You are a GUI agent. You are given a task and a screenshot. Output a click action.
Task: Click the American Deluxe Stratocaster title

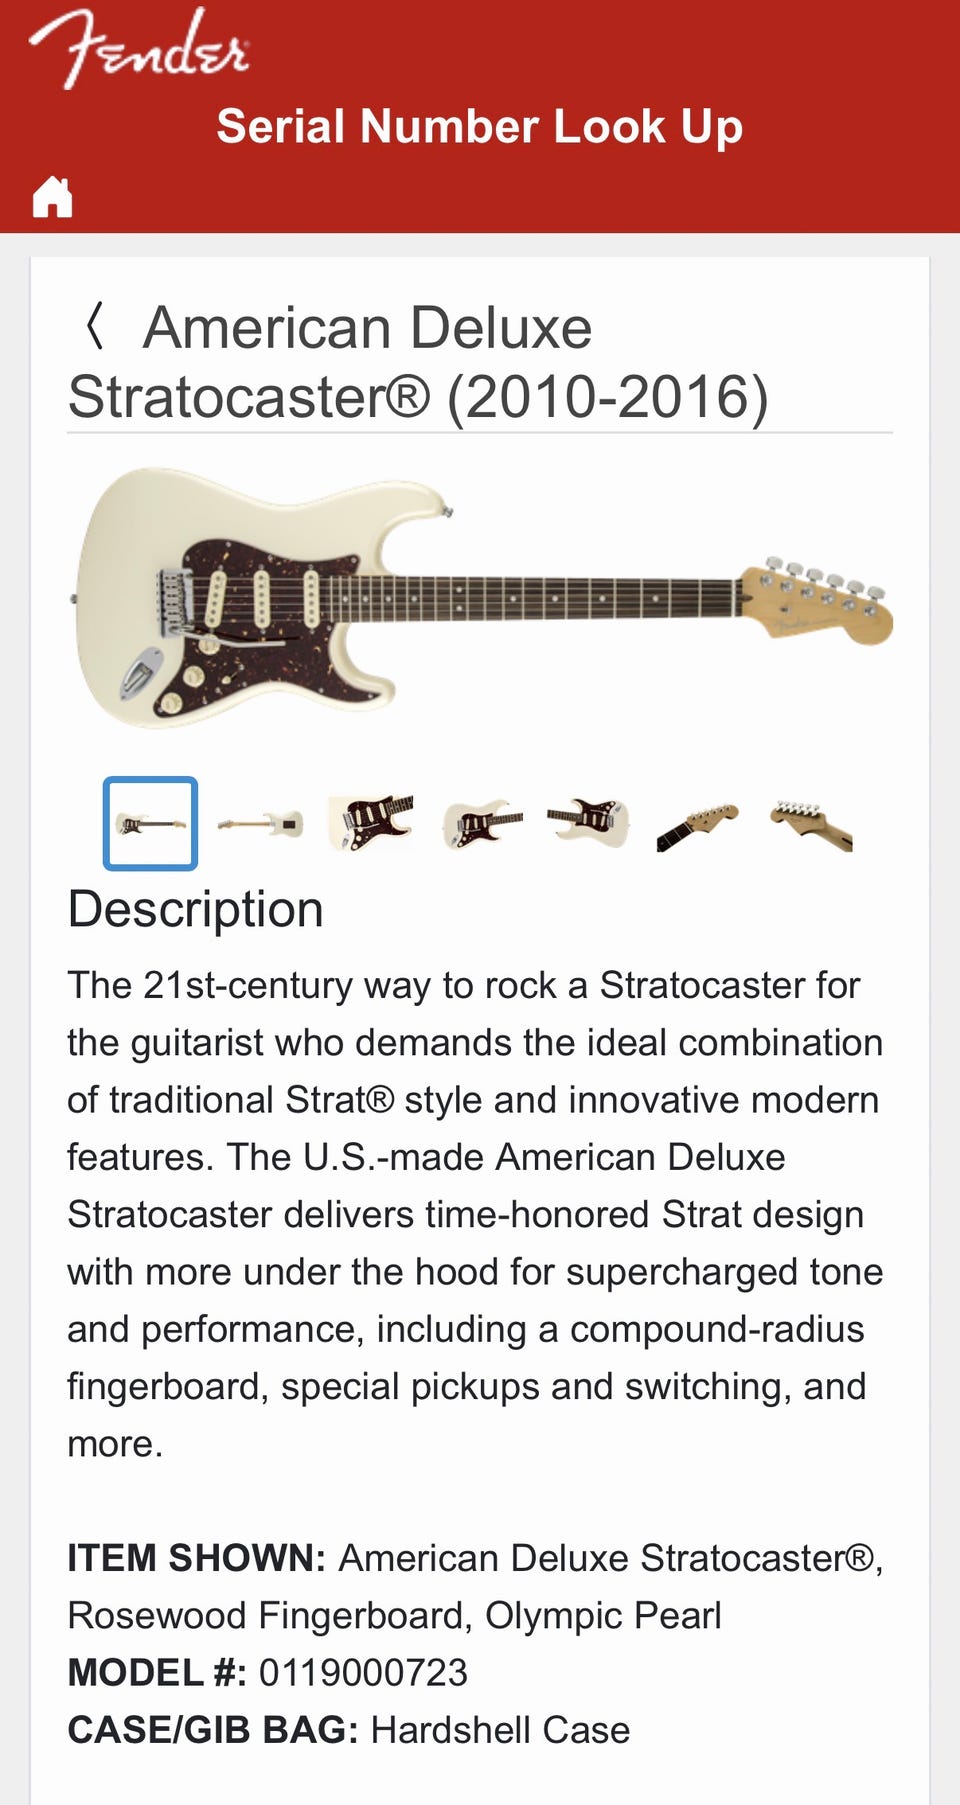[418, 362]
